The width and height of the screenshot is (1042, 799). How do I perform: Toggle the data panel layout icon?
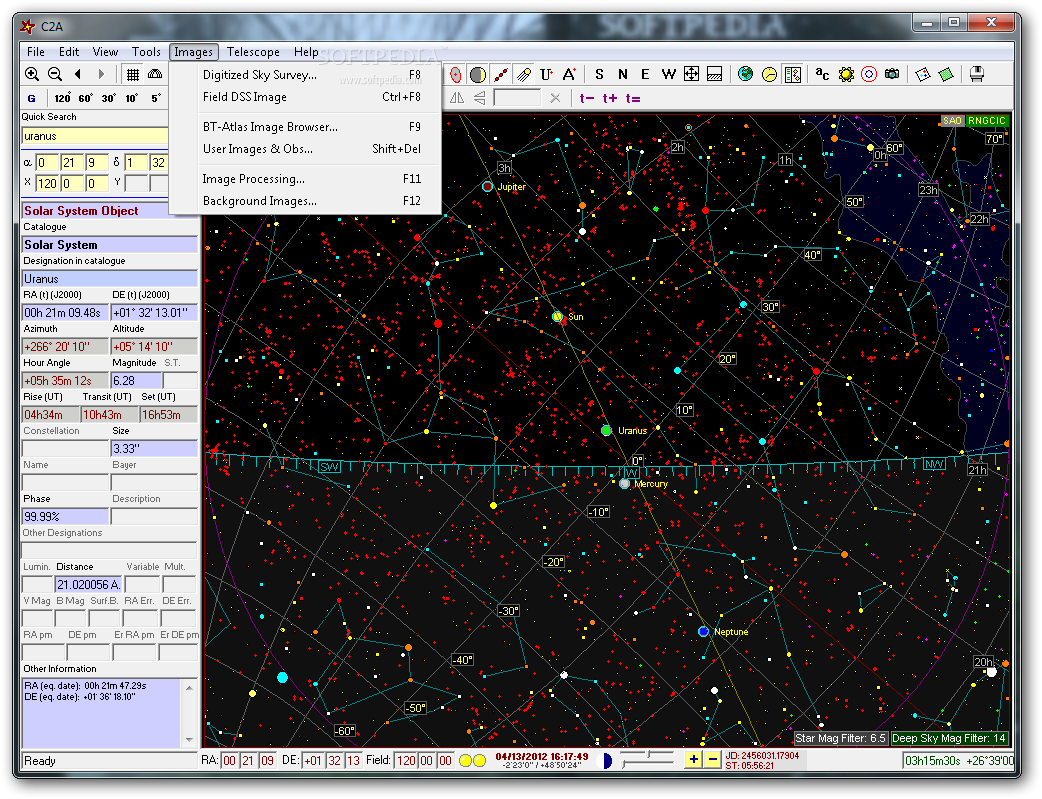(793, 74)
